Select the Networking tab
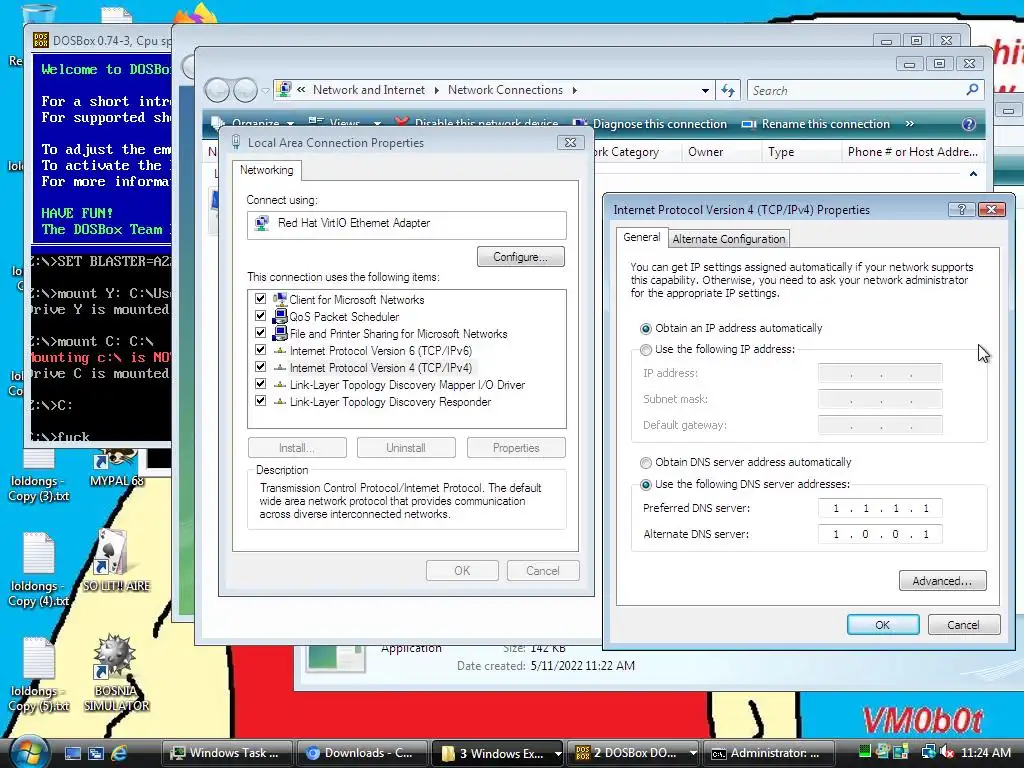Screen dimensions: 1024x768 pyautogui.click(x=266, y=170)
